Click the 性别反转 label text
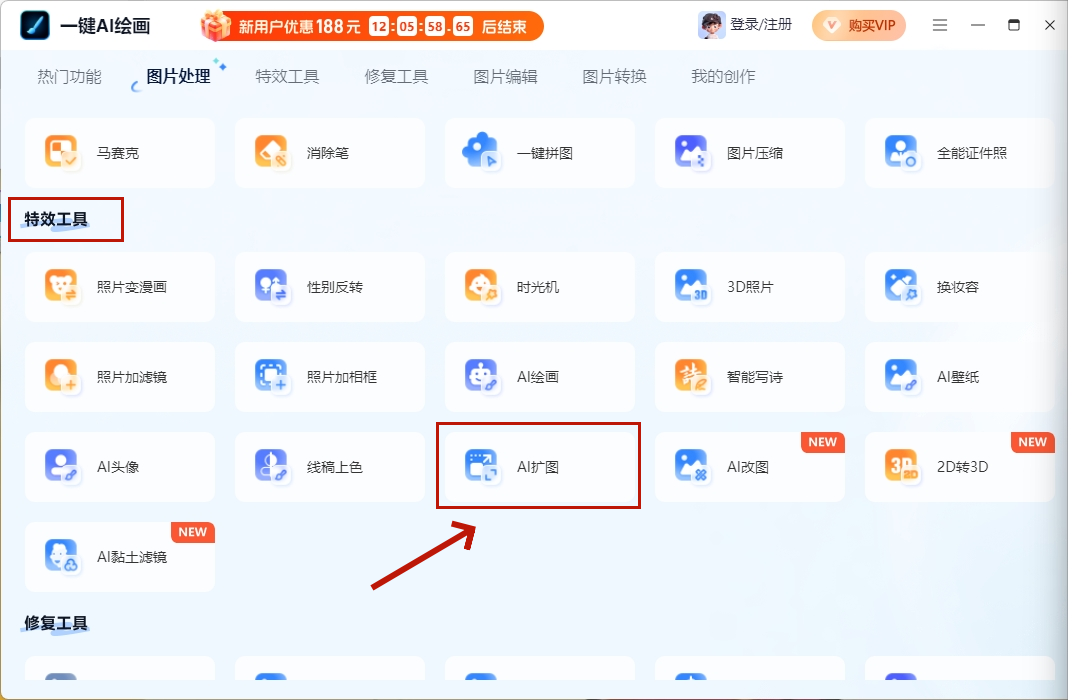This screenshot has height=700, width=1080. click(x=334, y=287)
